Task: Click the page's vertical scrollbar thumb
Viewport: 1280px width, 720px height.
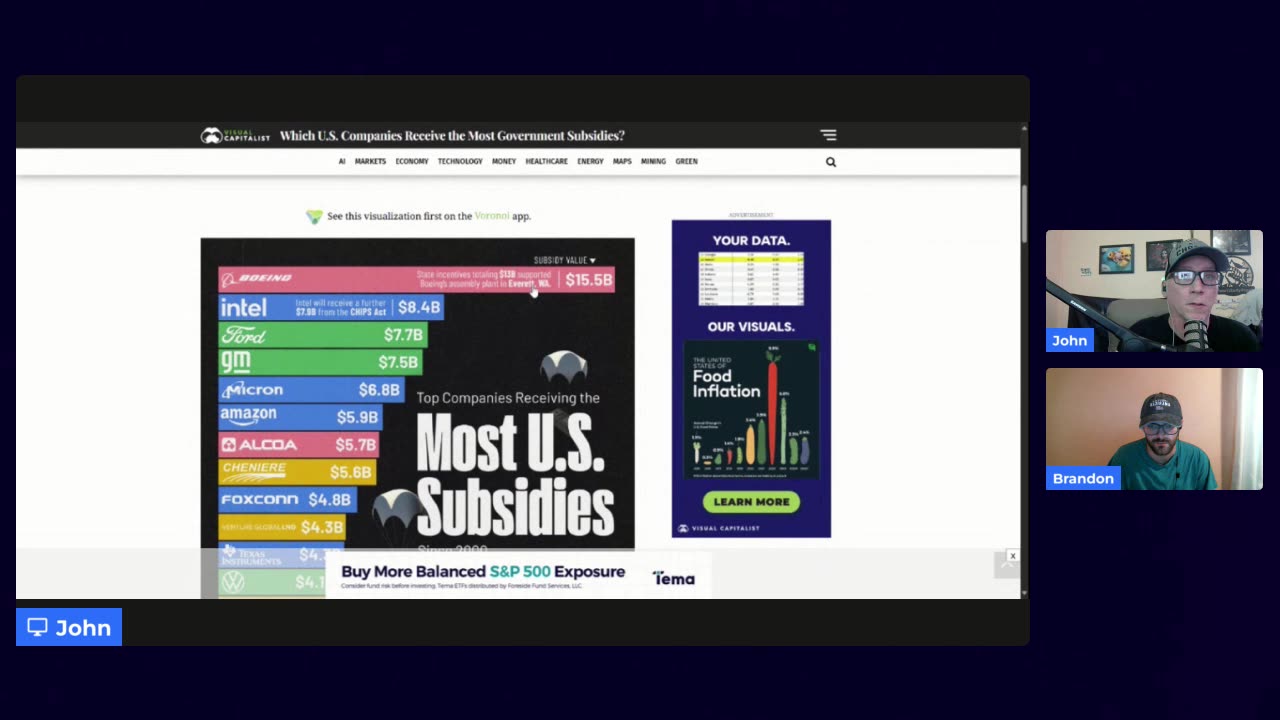Action: pyautogui.click(x=1024, y=212)
